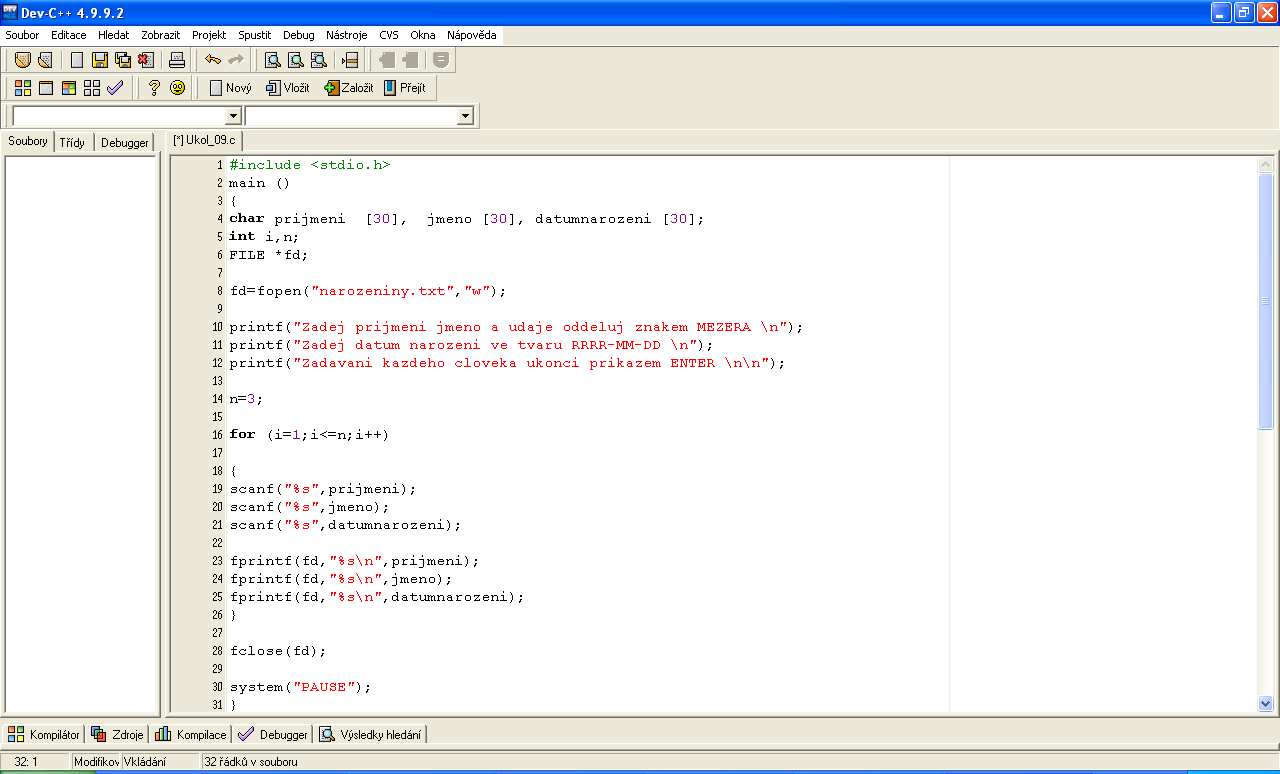Run the program with the window icon
The width and height of the screenshot is (1280, 774).
pos(45,88)
